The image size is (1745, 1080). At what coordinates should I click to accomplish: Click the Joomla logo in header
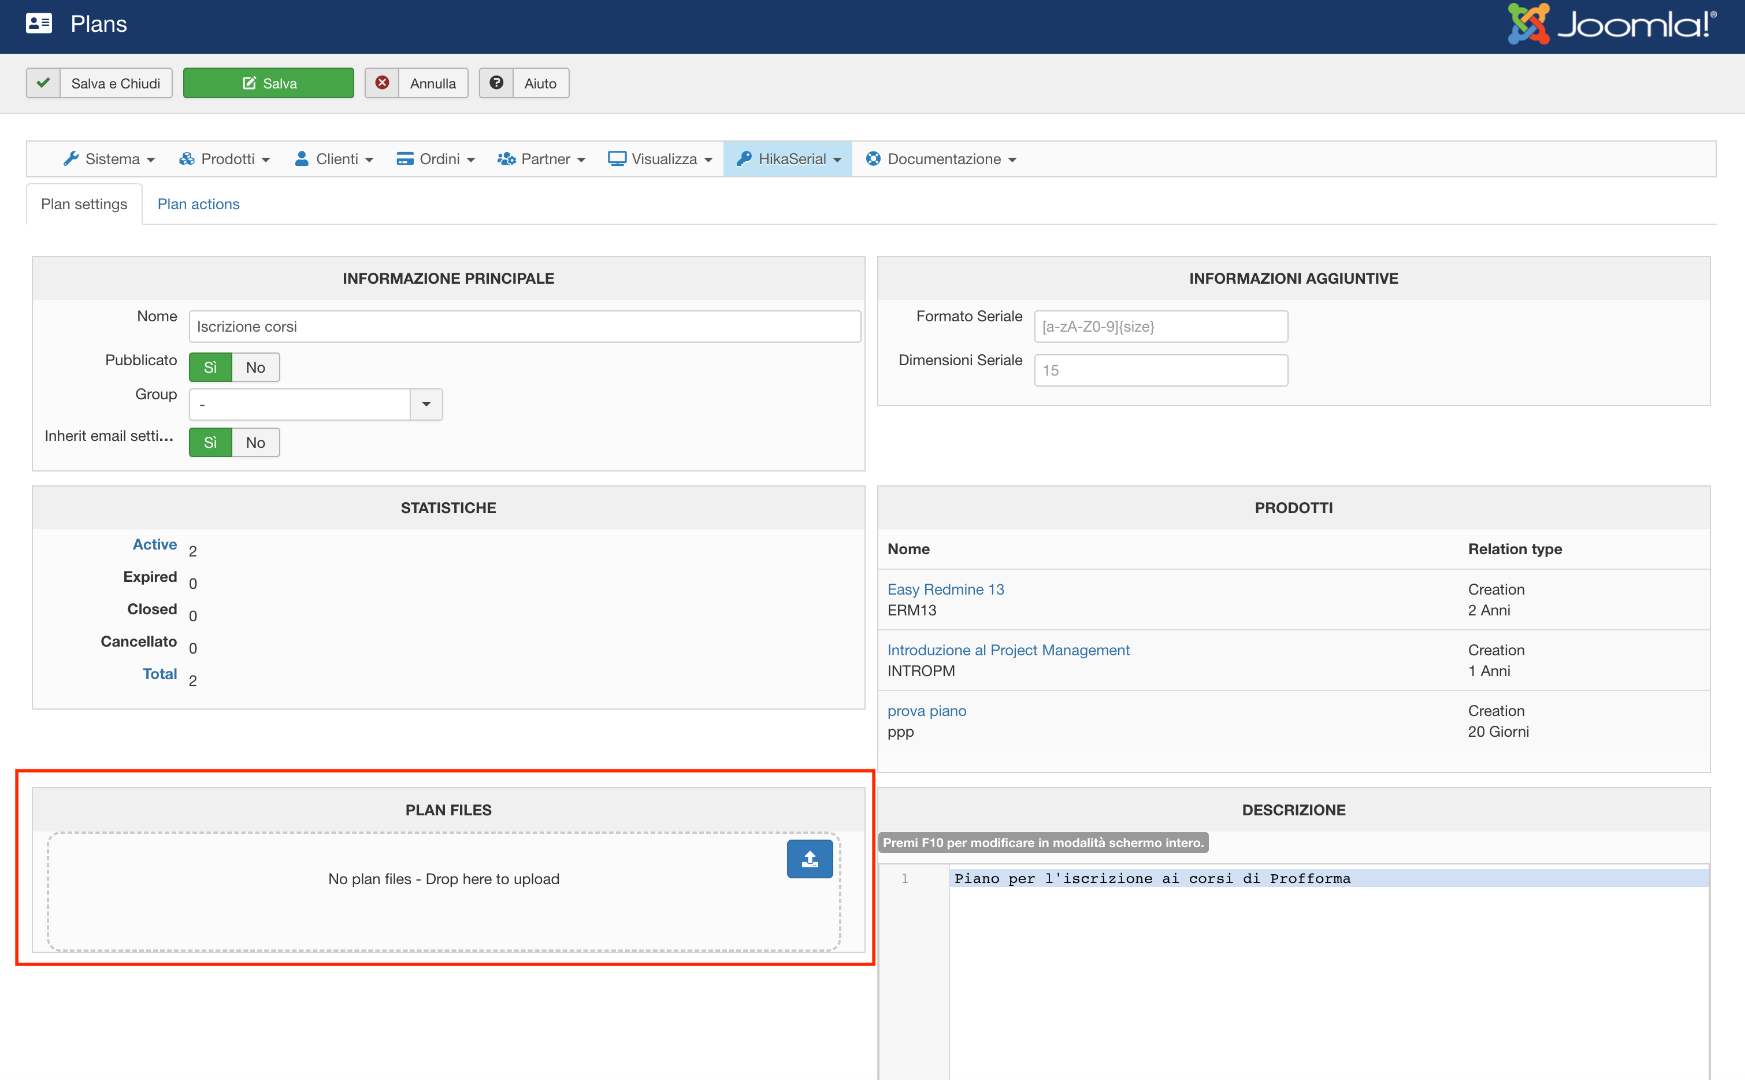1611,24
